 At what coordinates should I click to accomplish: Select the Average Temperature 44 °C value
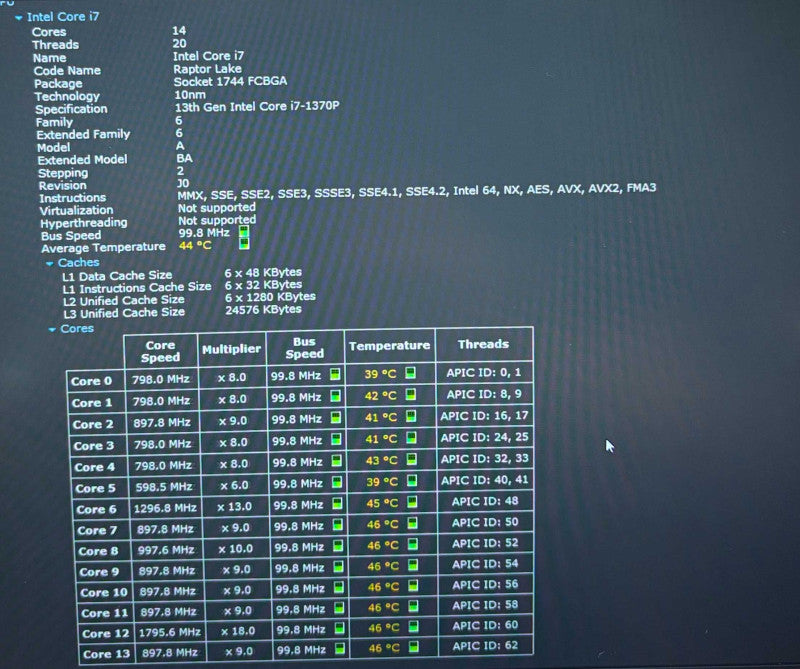click(x=195, y=245)
